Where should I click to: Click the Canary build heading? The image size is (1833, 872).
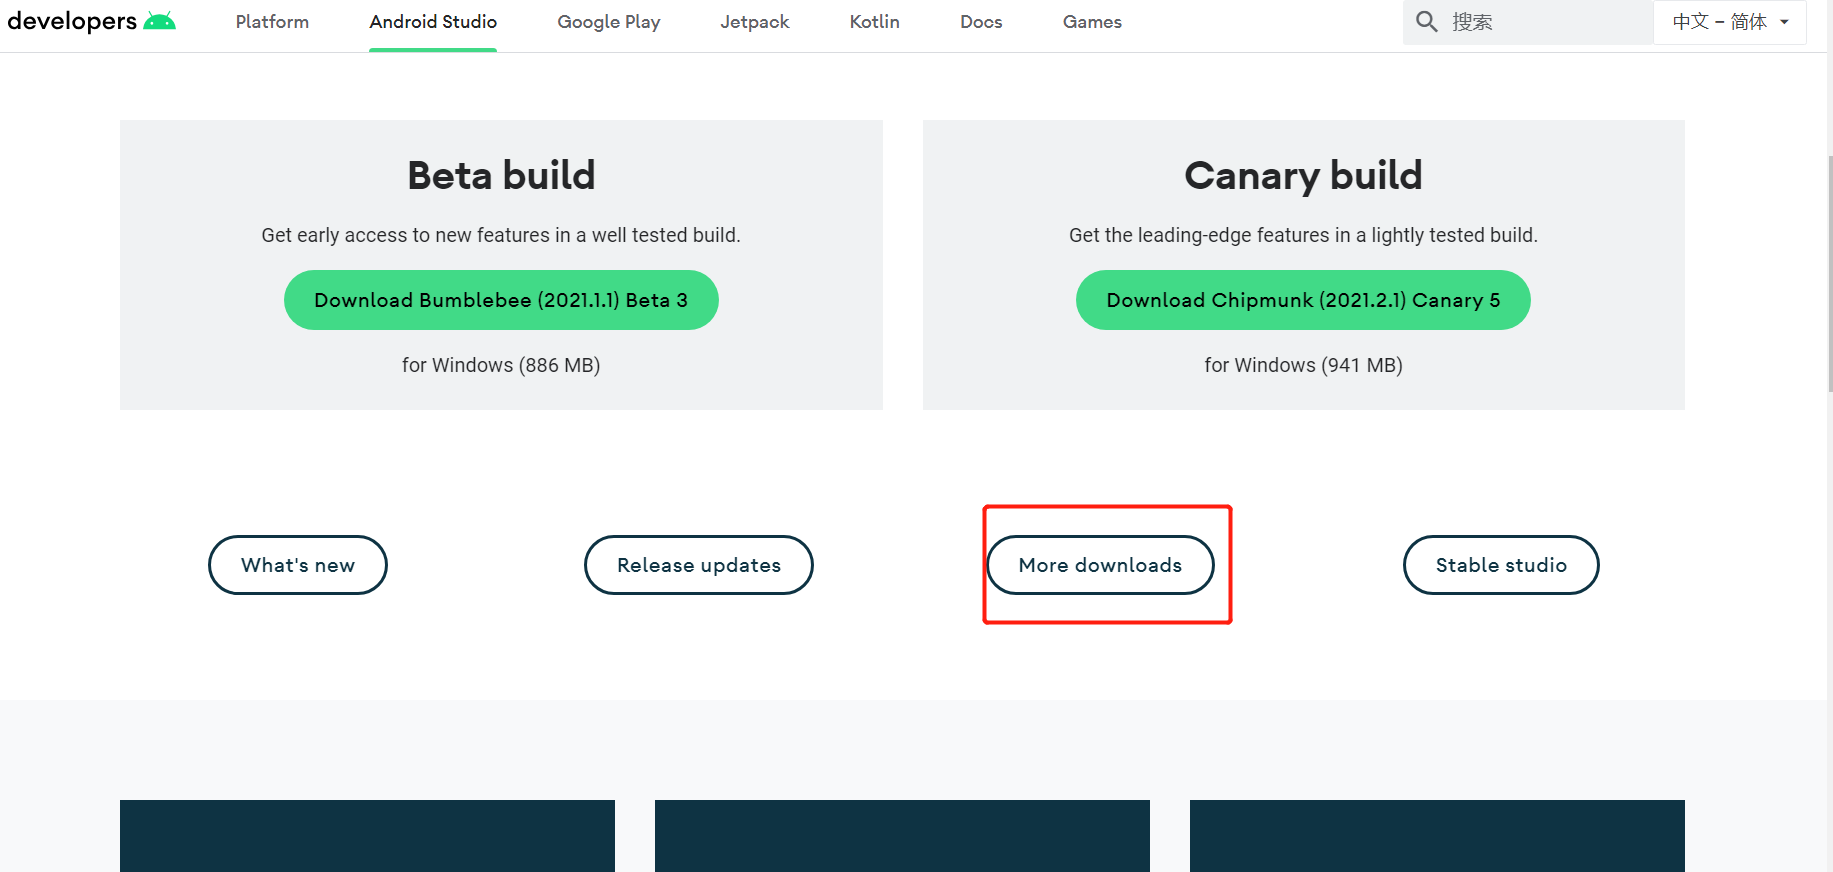[x=1303, y=176]
